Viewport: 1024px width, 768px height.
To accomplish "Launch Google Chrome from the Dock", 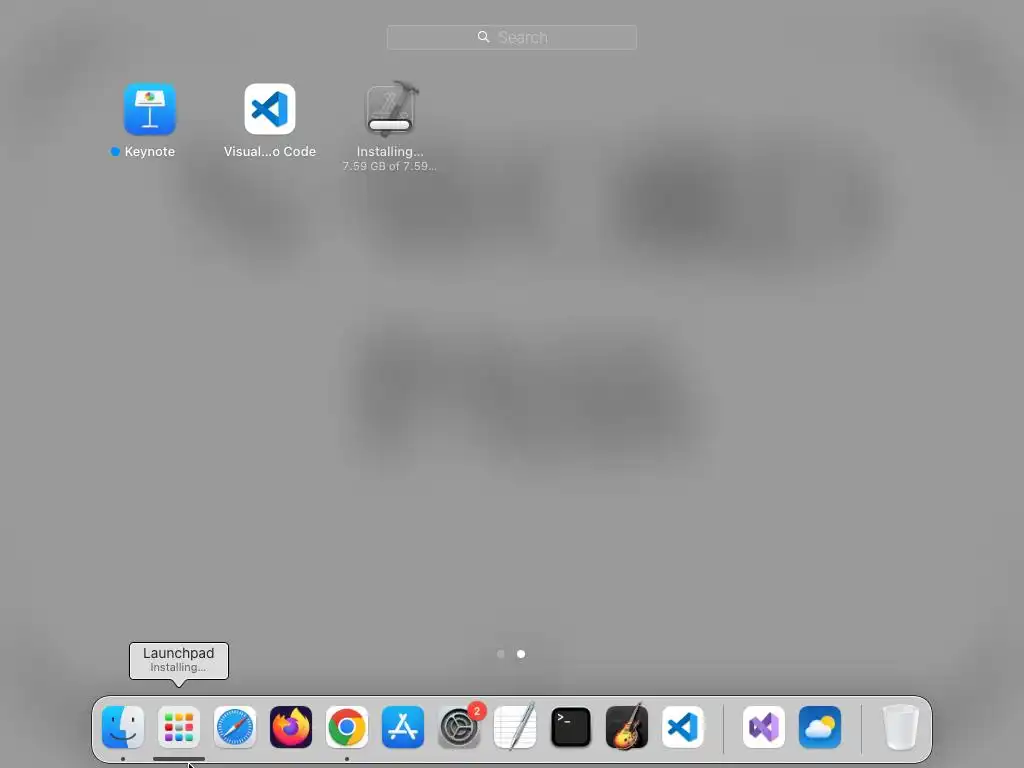I will pos(347,727).
